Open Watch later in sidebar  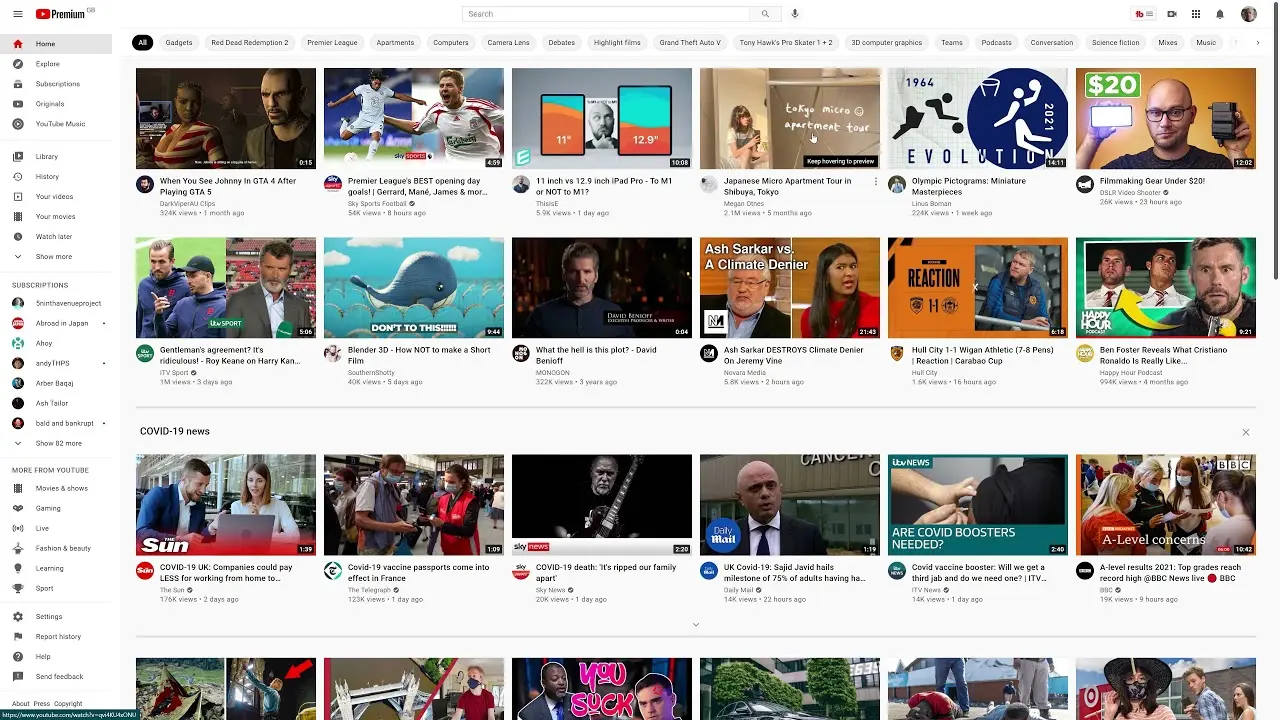click(x=56, y=237)
